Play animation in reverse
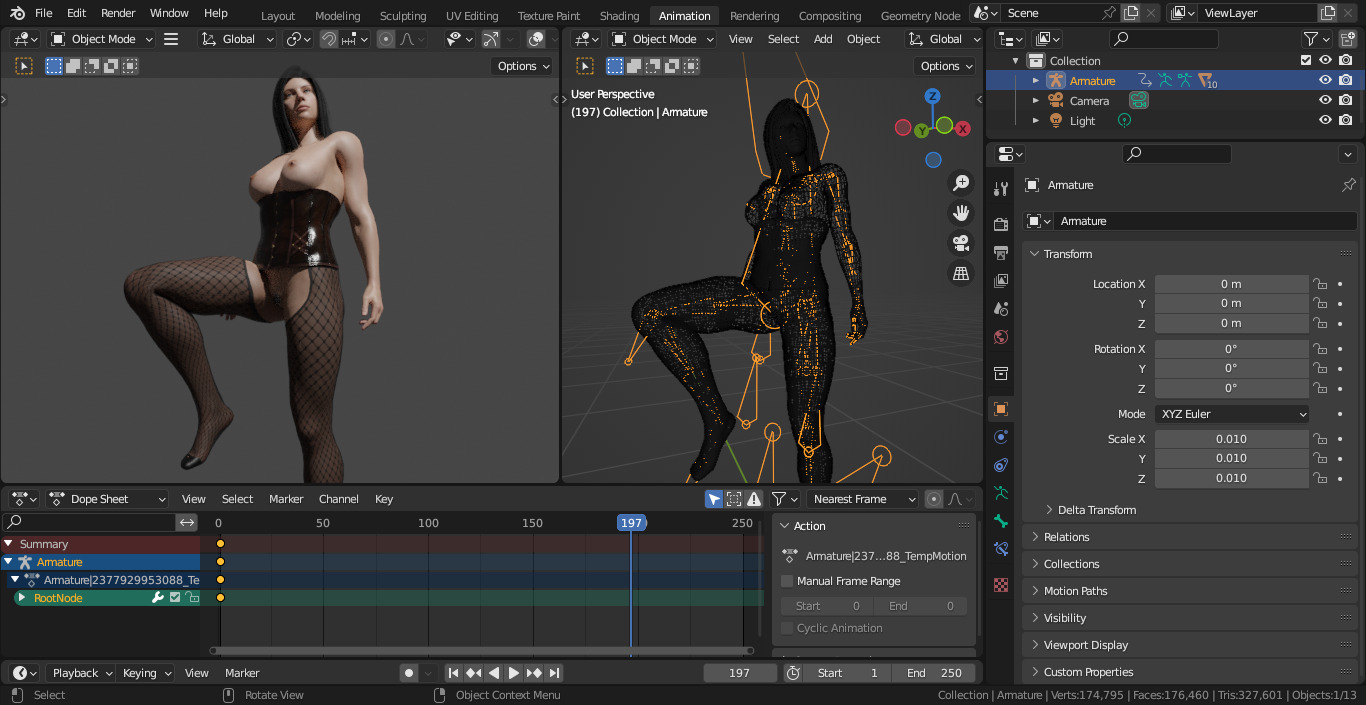This screenshot has height=705, width=1366. coord(494,673)
